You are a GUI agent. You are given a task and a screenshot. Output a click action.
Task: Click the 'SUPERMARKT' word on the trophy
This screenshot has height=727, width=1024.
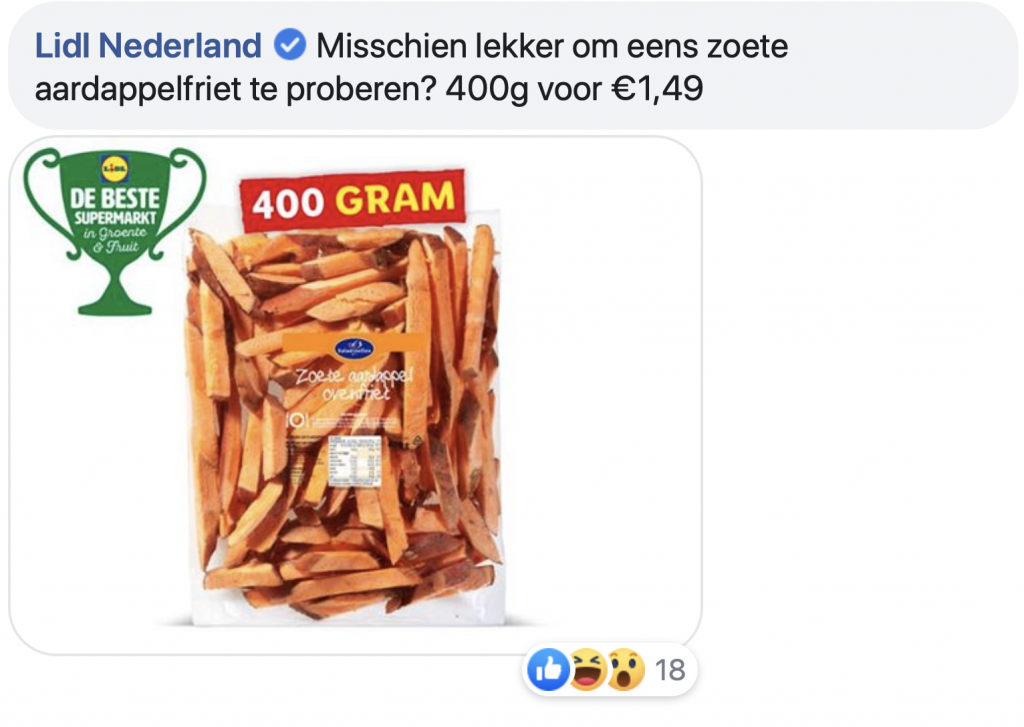[115, 218]
